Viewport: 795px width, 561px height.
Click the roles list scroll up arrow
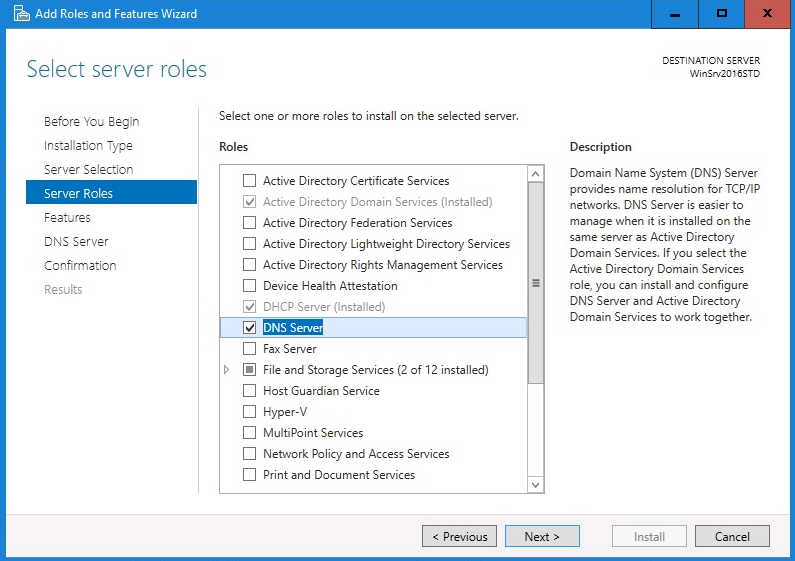(535, 174)
